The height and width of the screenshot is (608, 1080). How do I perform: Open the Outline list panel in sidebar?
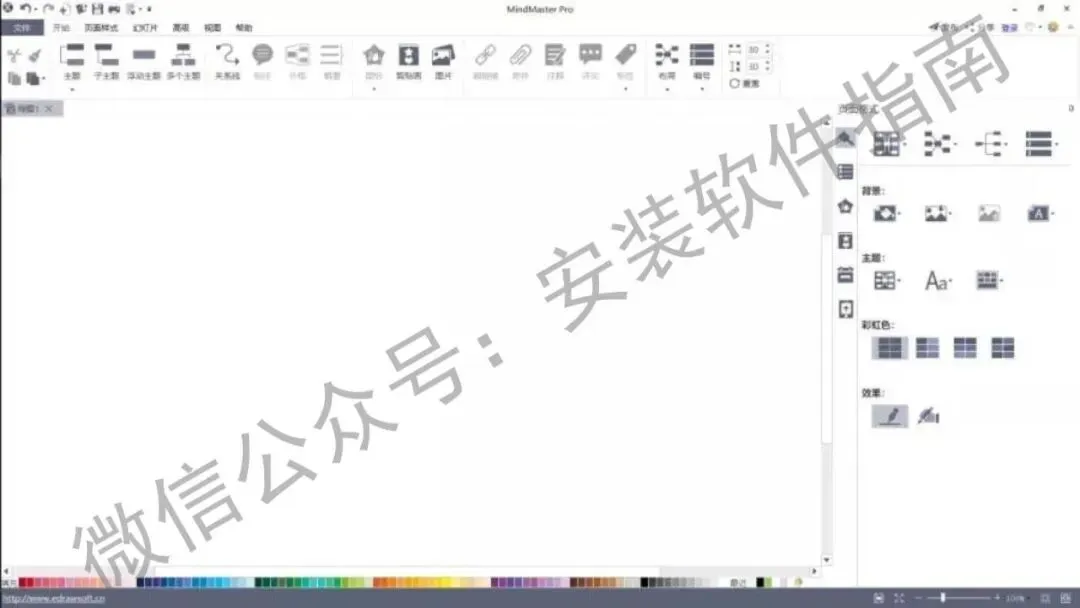[845, 171]
